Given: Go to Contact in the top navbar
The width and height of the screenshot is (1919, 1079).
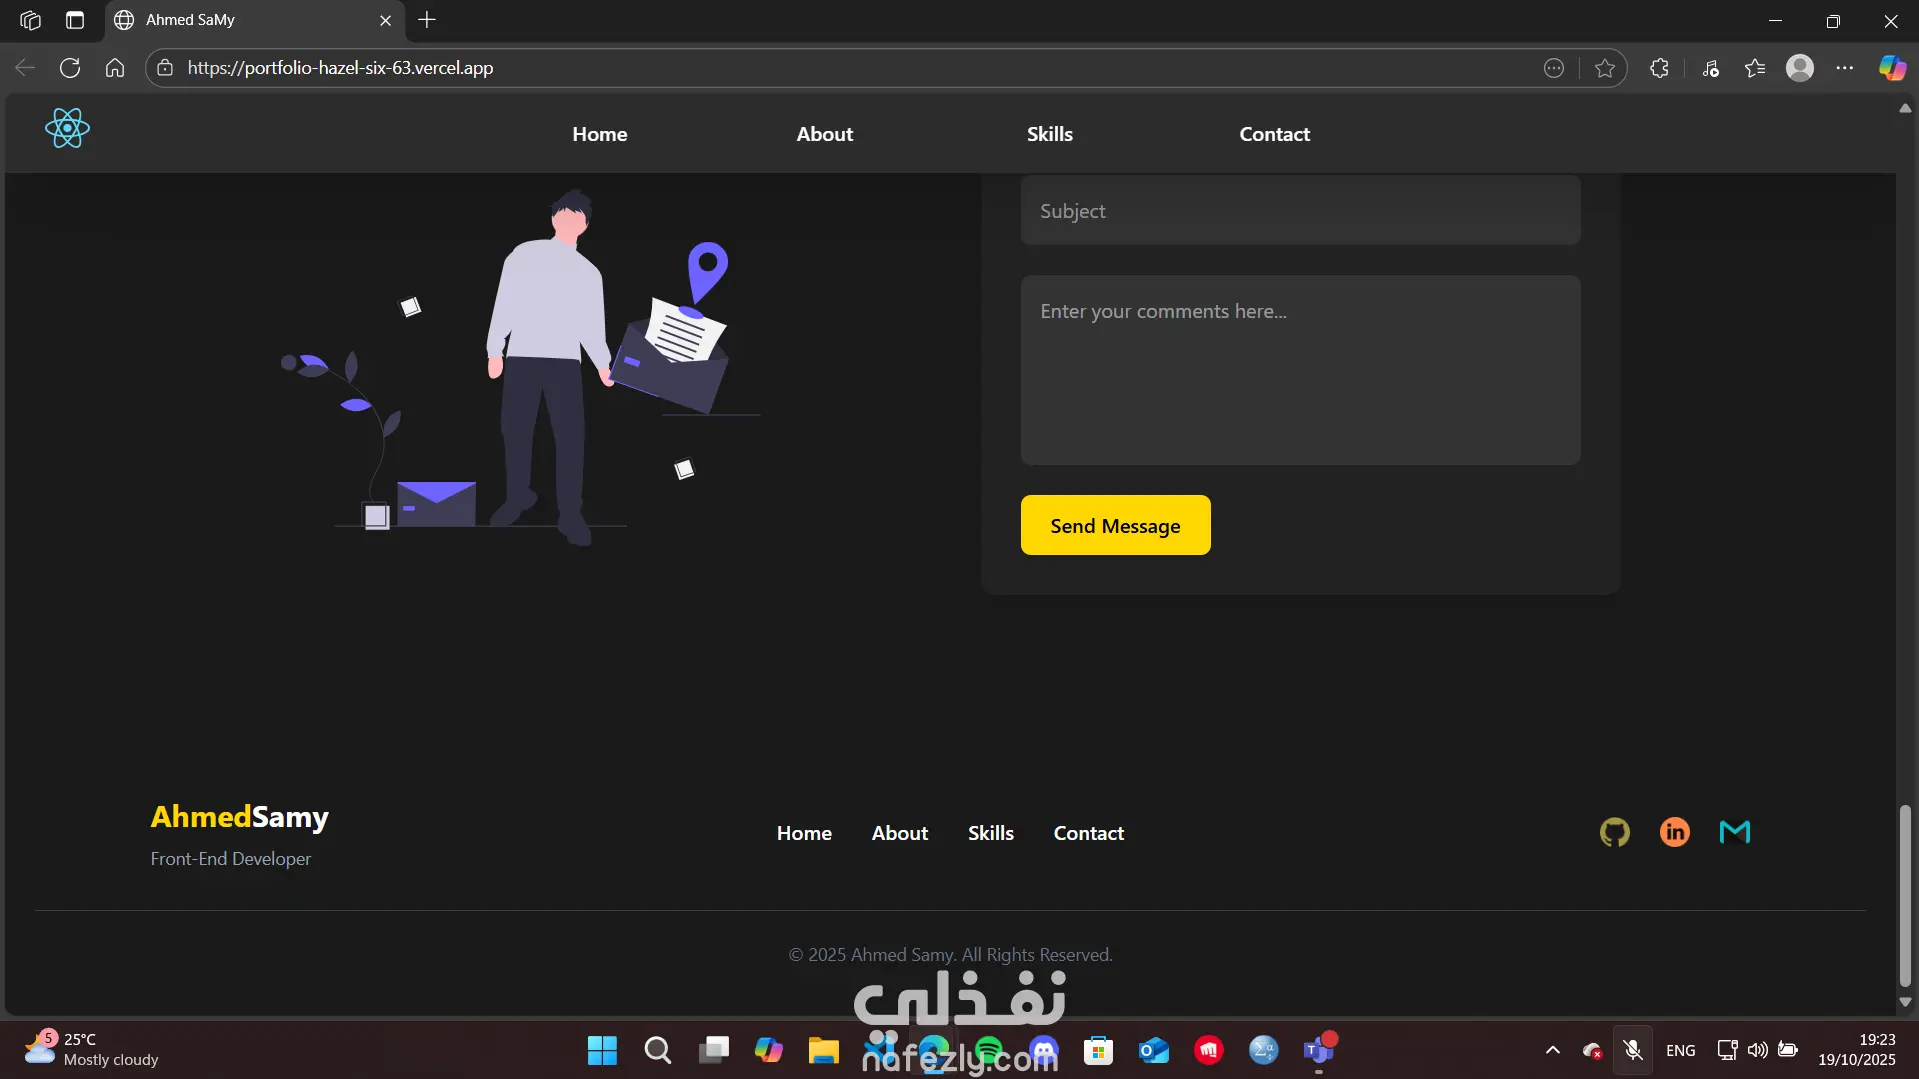Looking at the screenshot, I should click(1275, 134).
